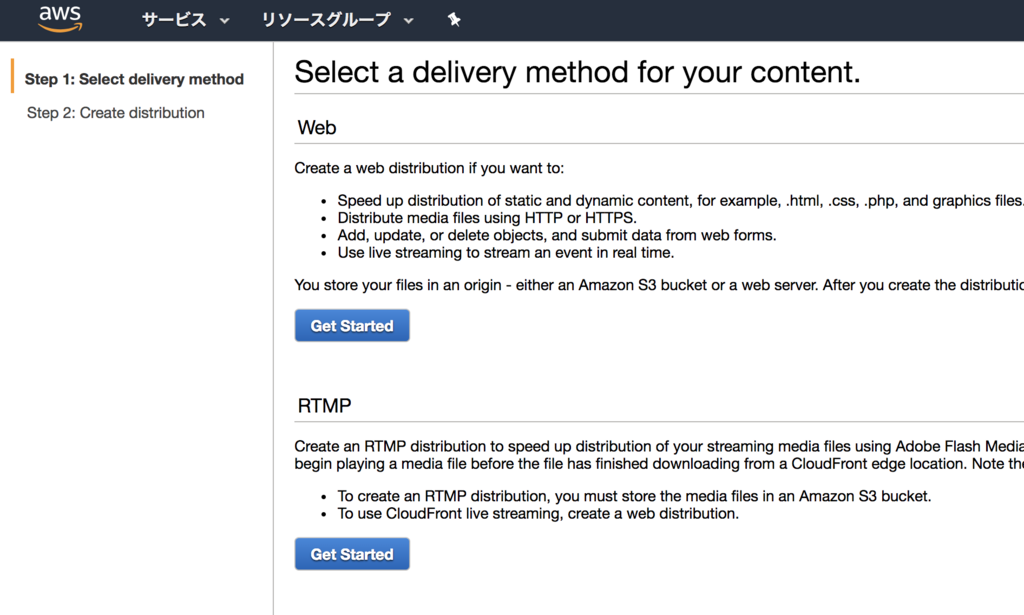Click the Web section heading
This screenshot has height=615, width=1024.
pos(317,128)
